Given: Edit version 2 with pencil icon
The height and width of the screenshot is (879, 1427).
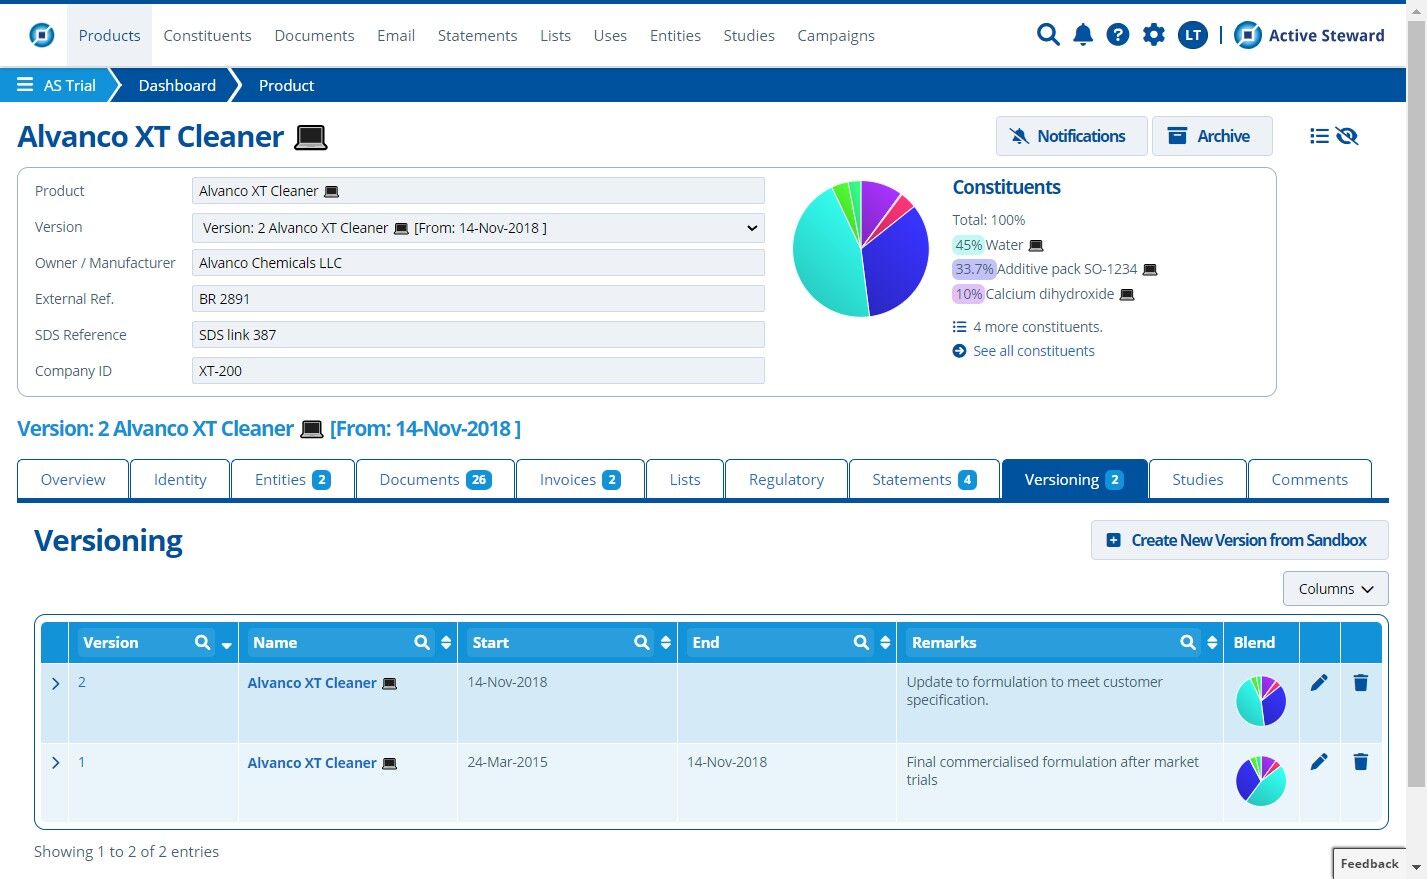Looking at the screenshot, I should (x=1319, y=682).
